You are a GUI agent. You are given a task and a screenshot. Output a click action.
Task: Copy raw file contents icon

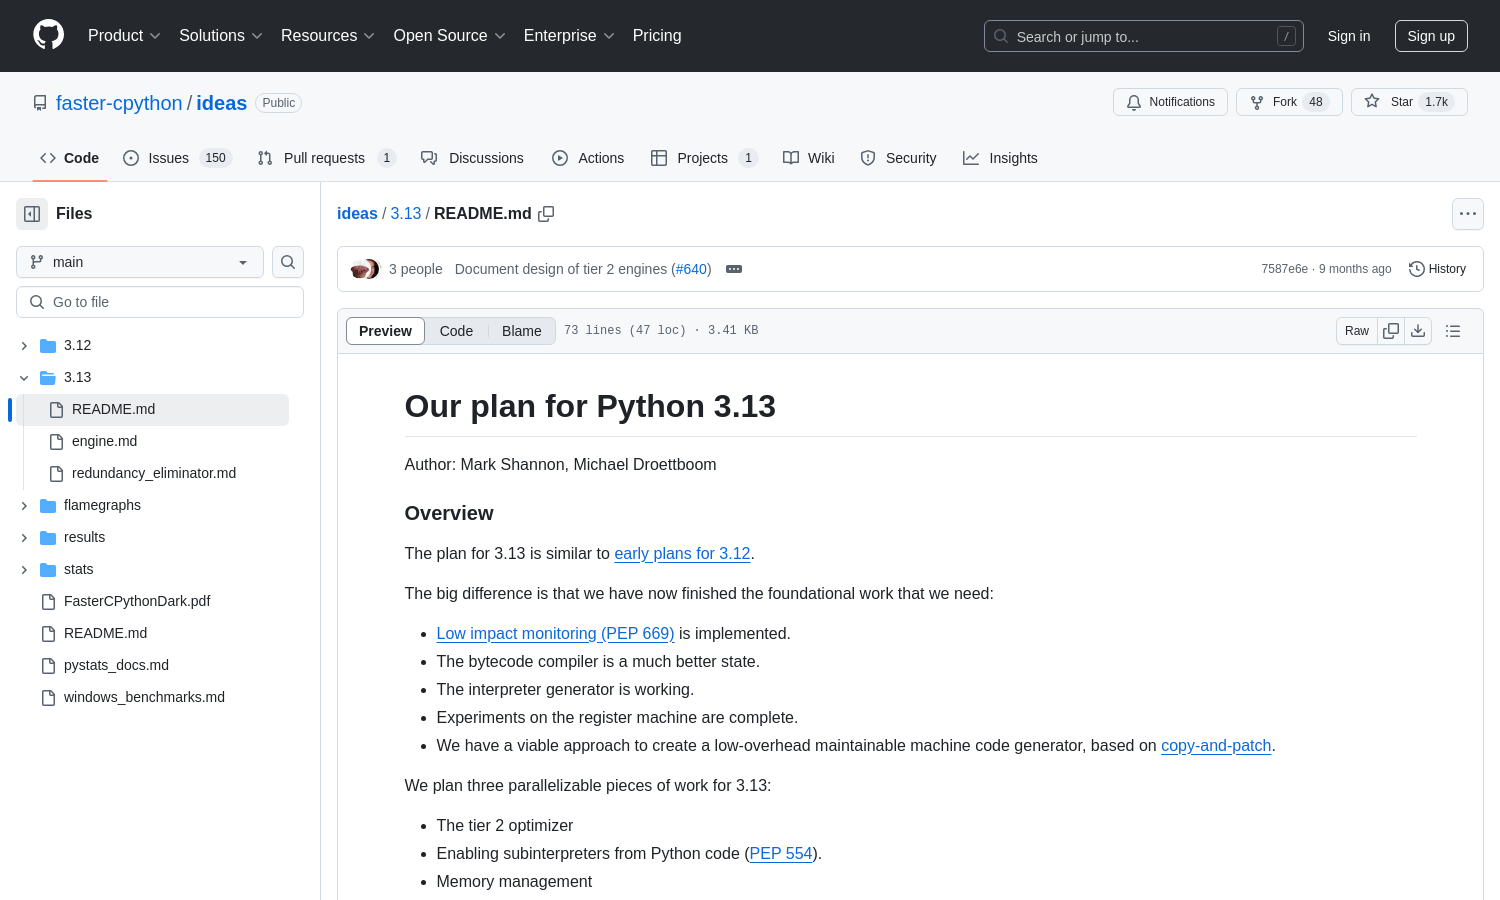(1390, 330)
